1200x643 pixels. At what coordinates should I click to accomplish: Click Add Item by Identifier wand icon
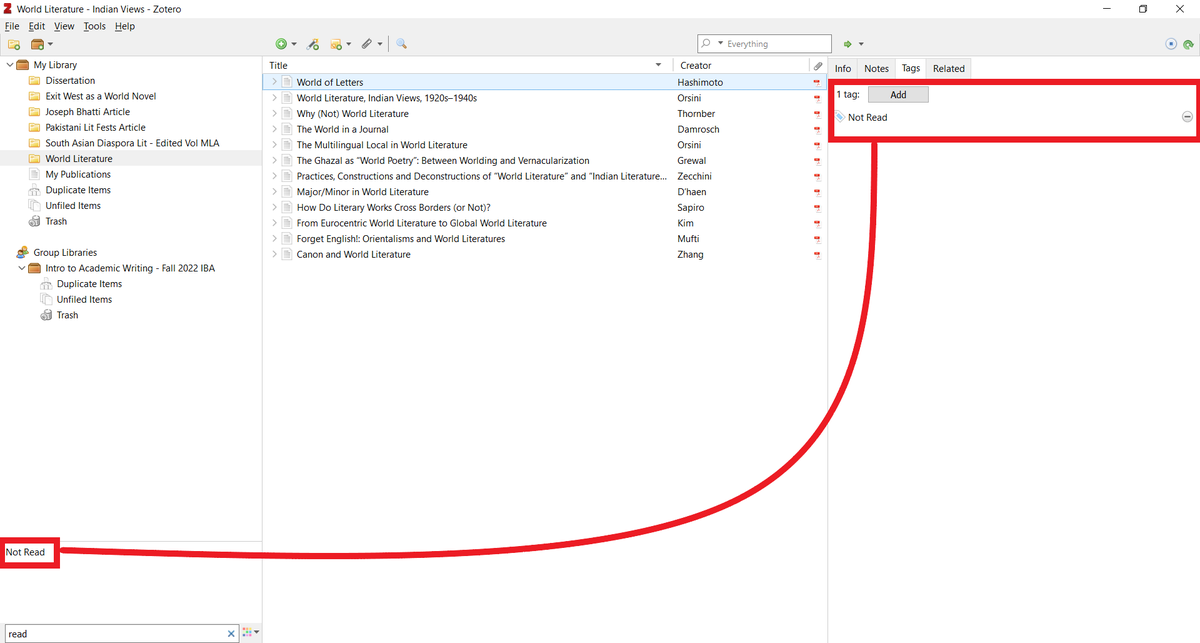pyautogui.click(x=312, y=44)
